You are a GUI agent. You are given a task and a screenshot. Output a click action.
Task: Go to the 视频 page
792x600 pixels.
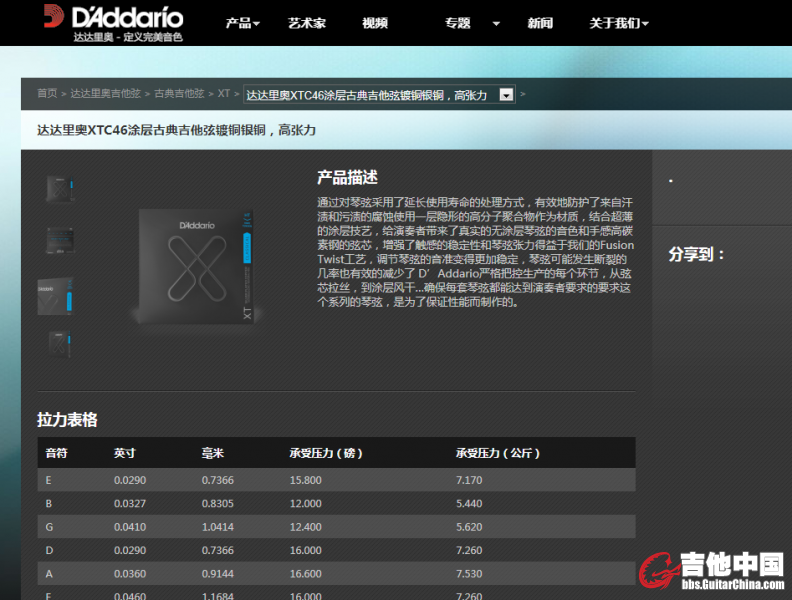(375, 23)
